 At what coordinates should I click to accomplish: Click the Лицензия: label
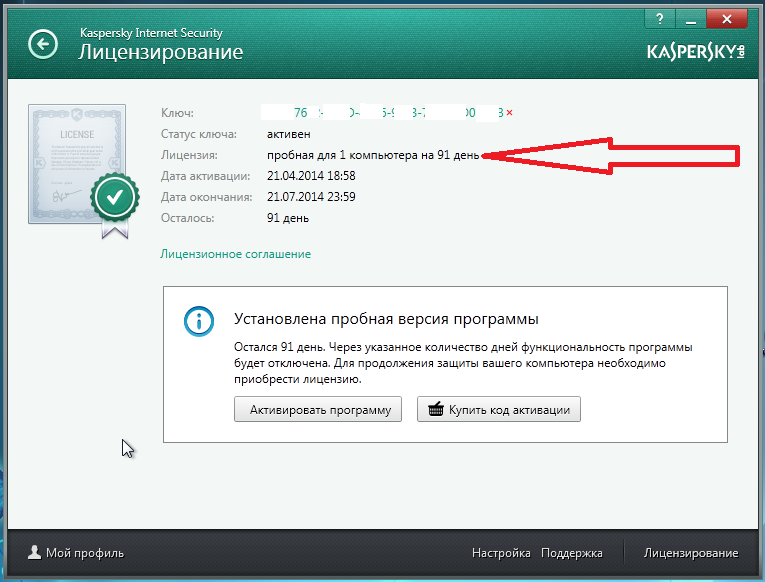click(189, 155)
